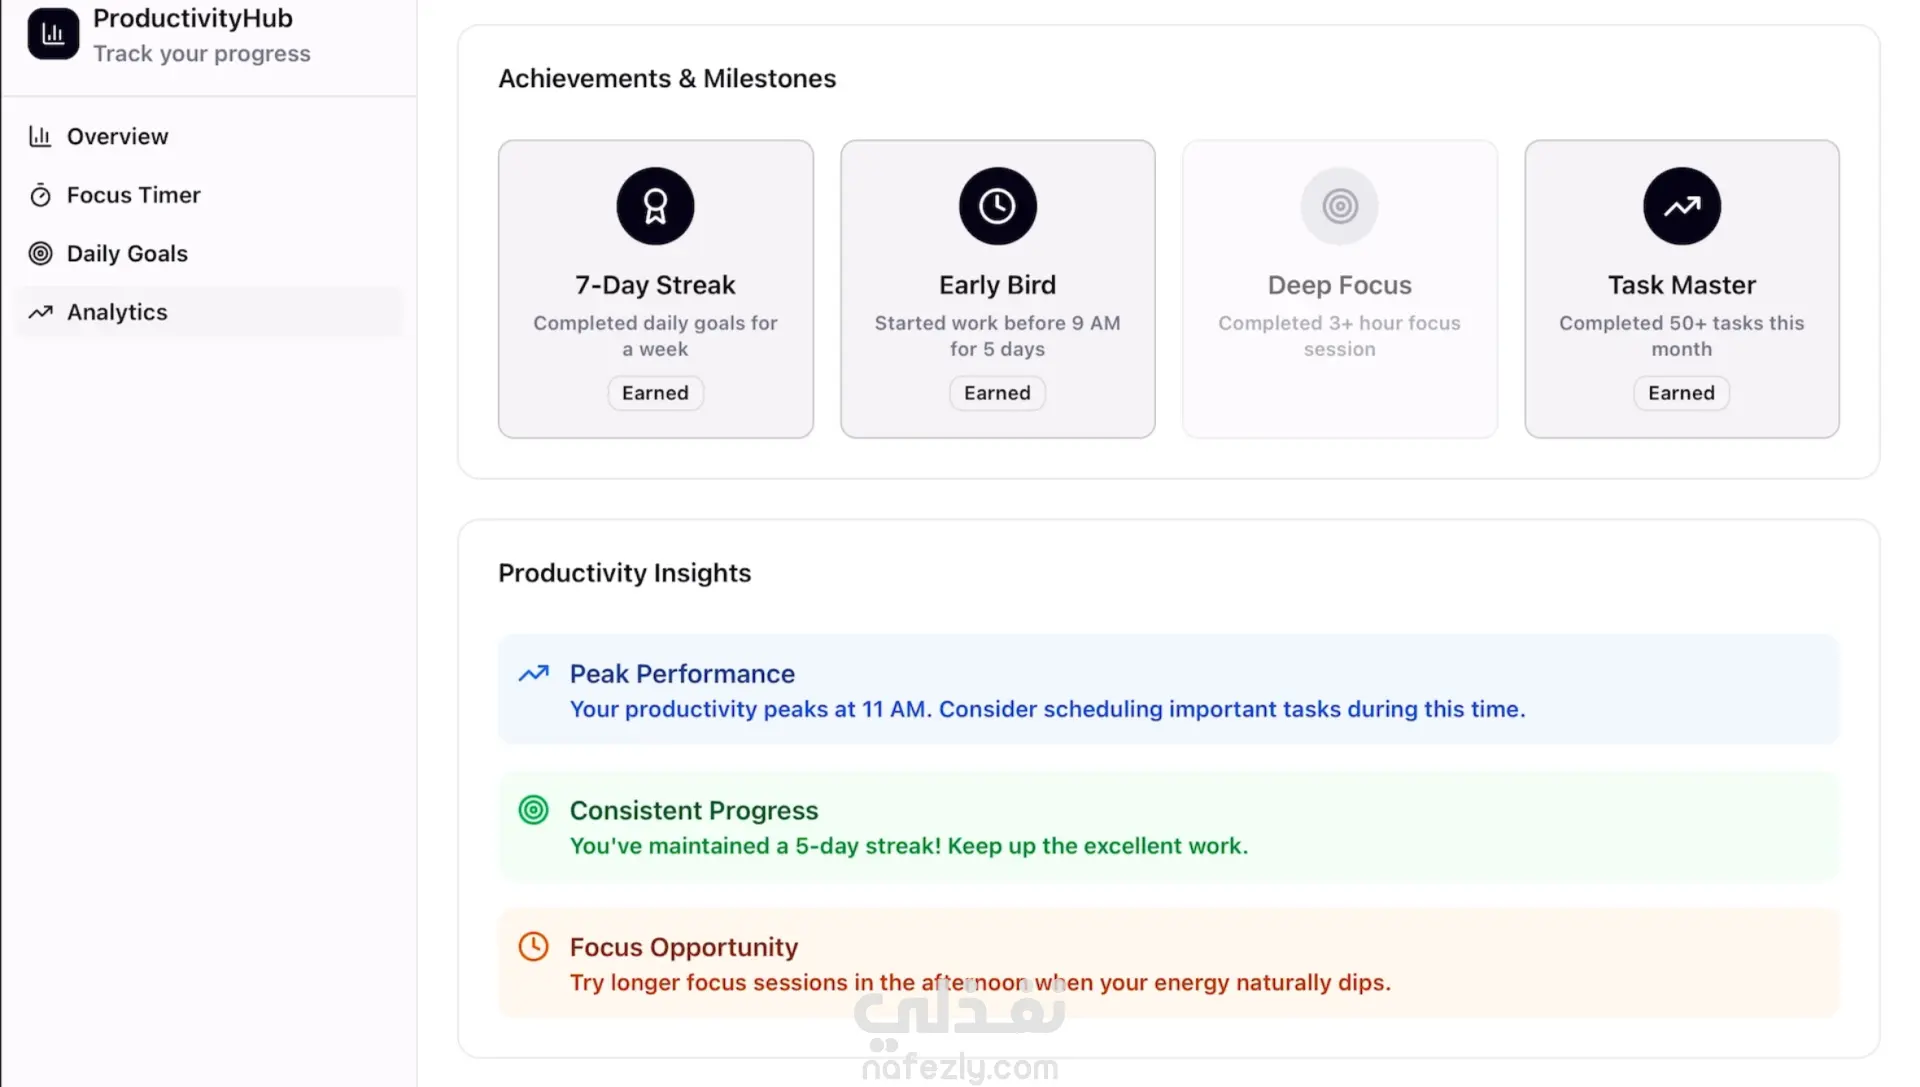Open the Overview page from sidebar
Image resolution: width=1920 pixels, height=1087 pixels.
click(x=117, y=136)
